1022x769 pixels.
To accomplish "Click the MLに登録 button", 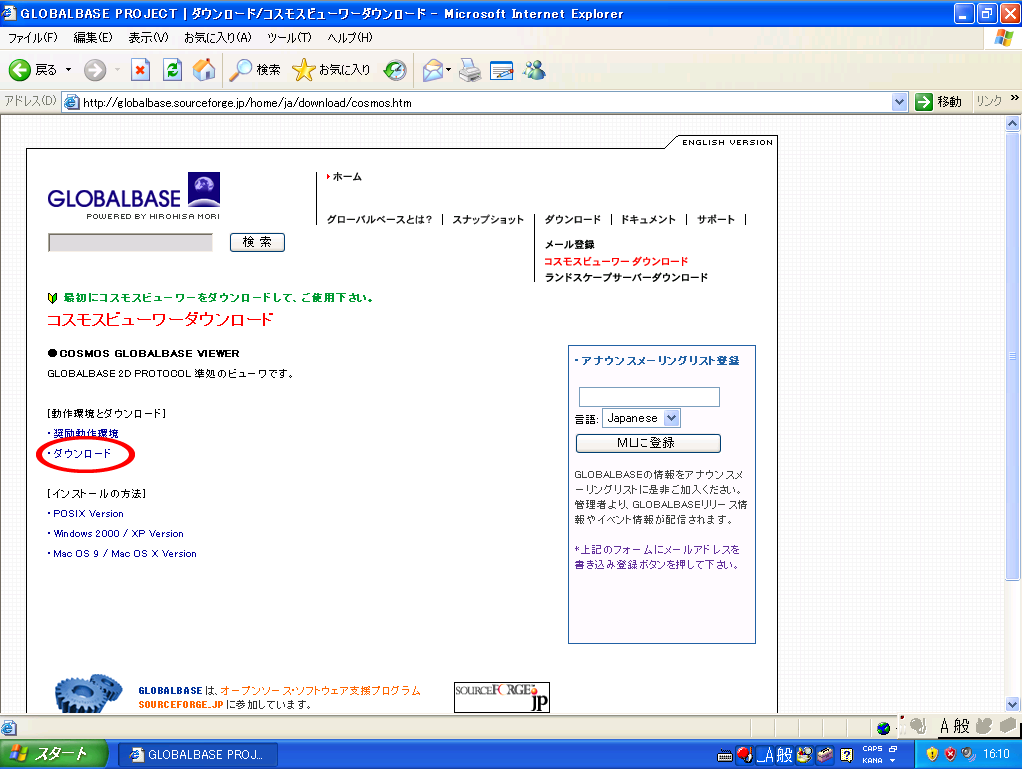I will tap(648, 443).
